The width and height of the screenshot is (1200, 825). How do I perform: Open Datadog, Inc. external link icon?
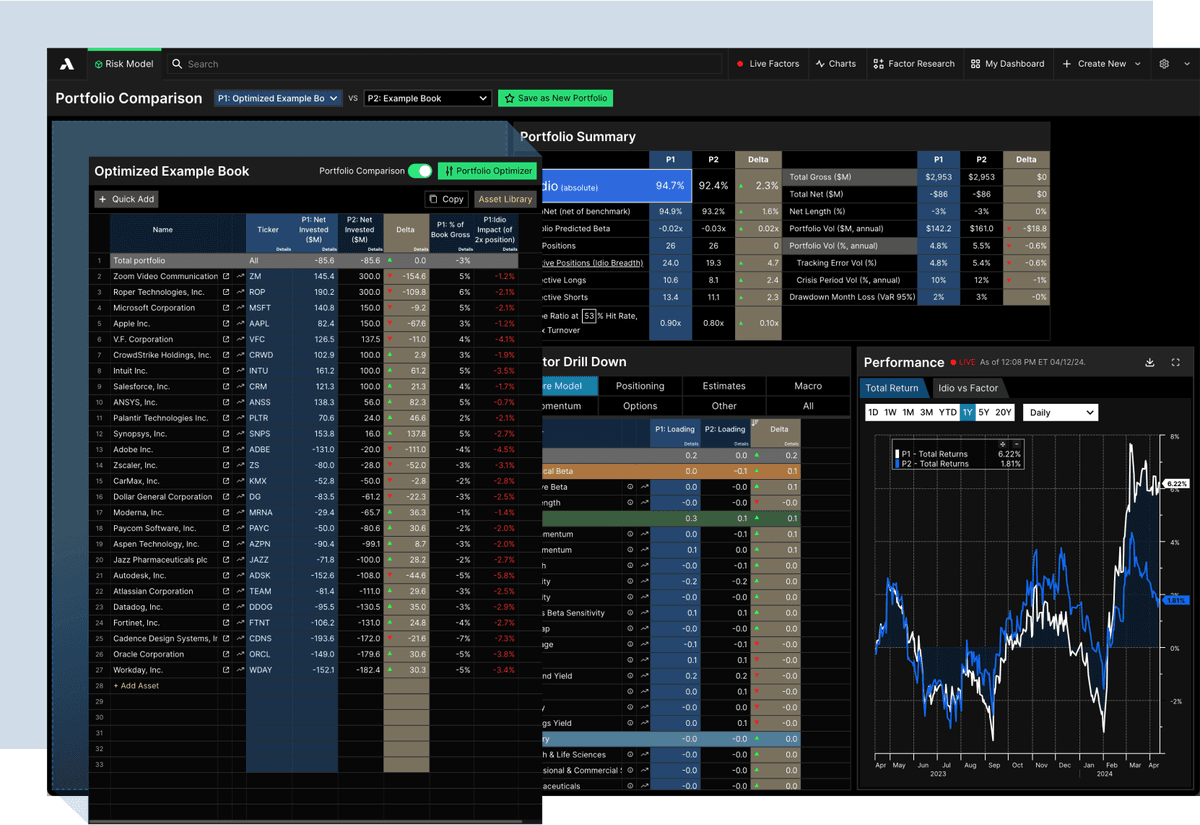226,607
